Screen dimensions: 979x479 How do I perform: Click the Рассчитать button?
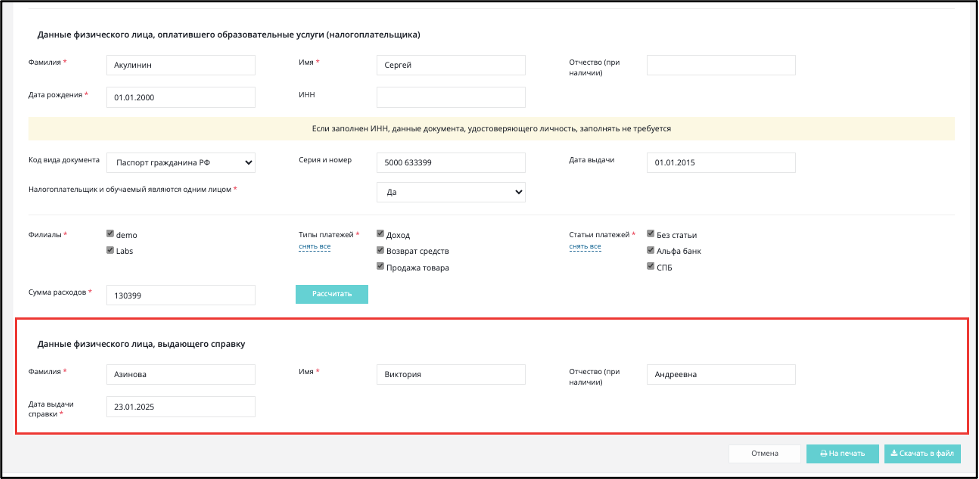332,294
